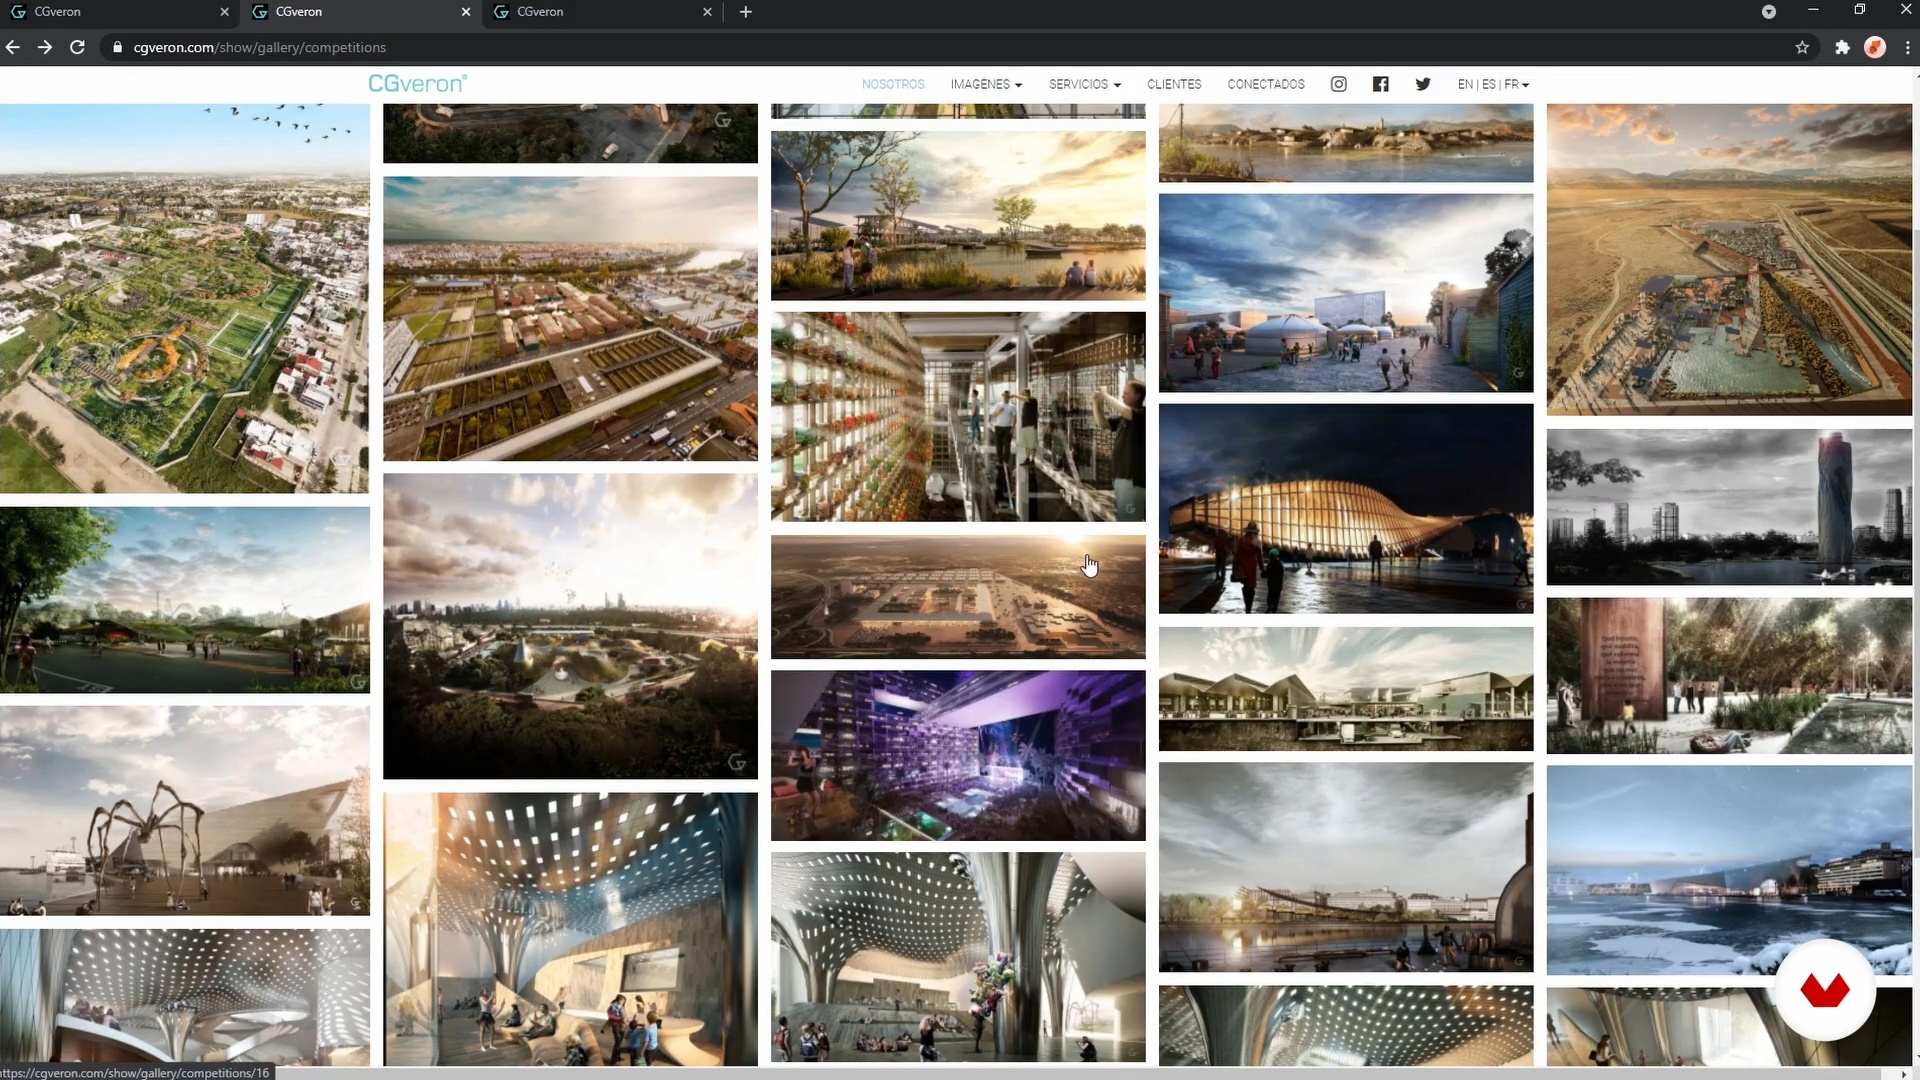Open the vertical plant wall interior image
The width and height of the screenshot is (1920, 1080).
[958, 417]
